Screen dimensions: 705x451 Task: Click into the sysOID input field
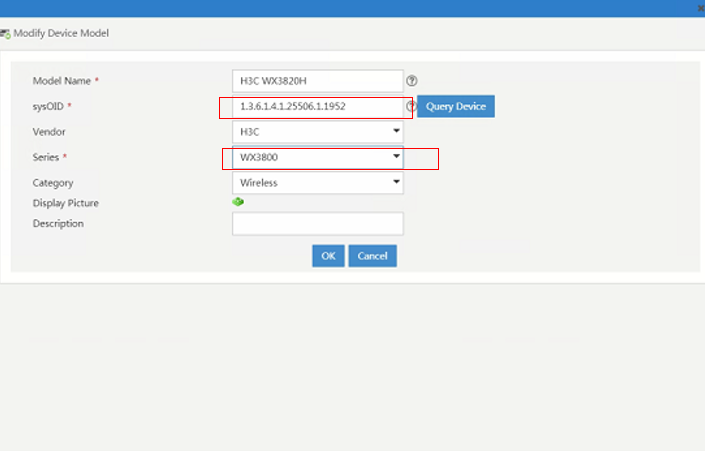(x=318, y=107)
